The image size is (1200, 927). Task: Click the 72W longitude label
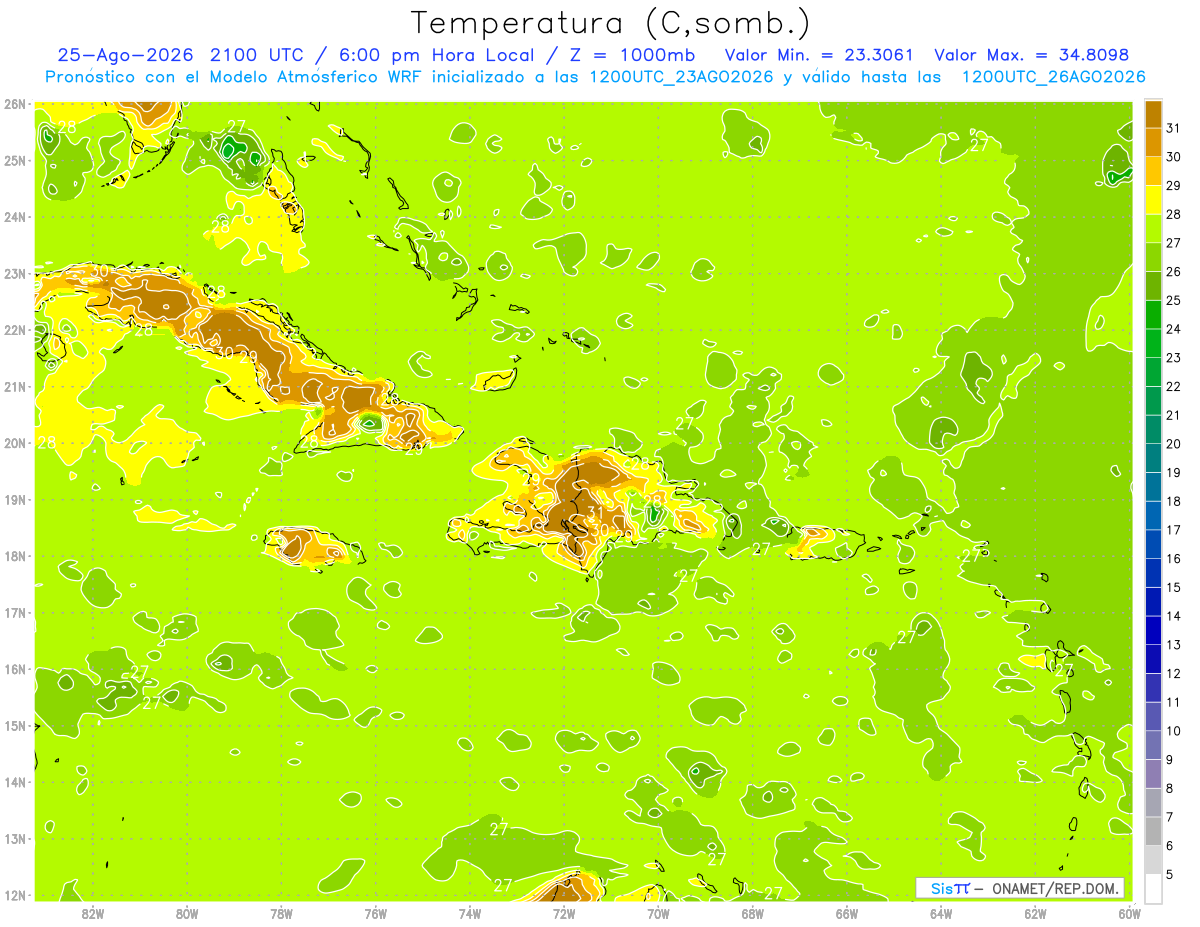click(564, 913)
